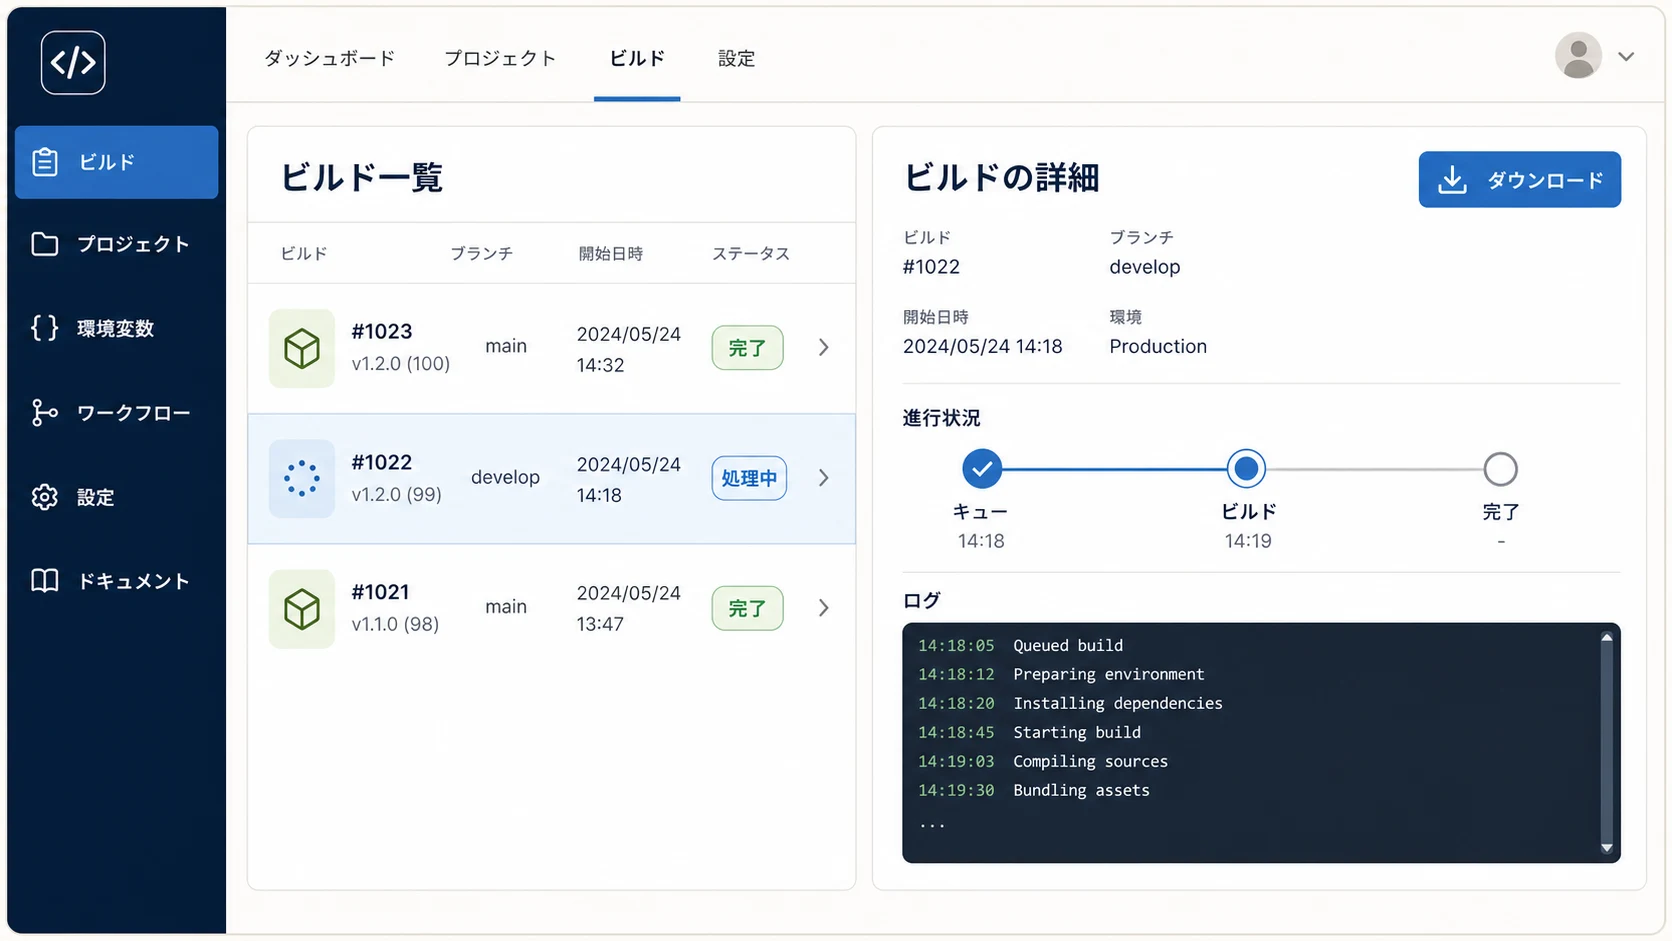The height and width of the screenshot is (941, 1672).
Task: Click the branch icon for ワークフロー
Action: point(45,412)
